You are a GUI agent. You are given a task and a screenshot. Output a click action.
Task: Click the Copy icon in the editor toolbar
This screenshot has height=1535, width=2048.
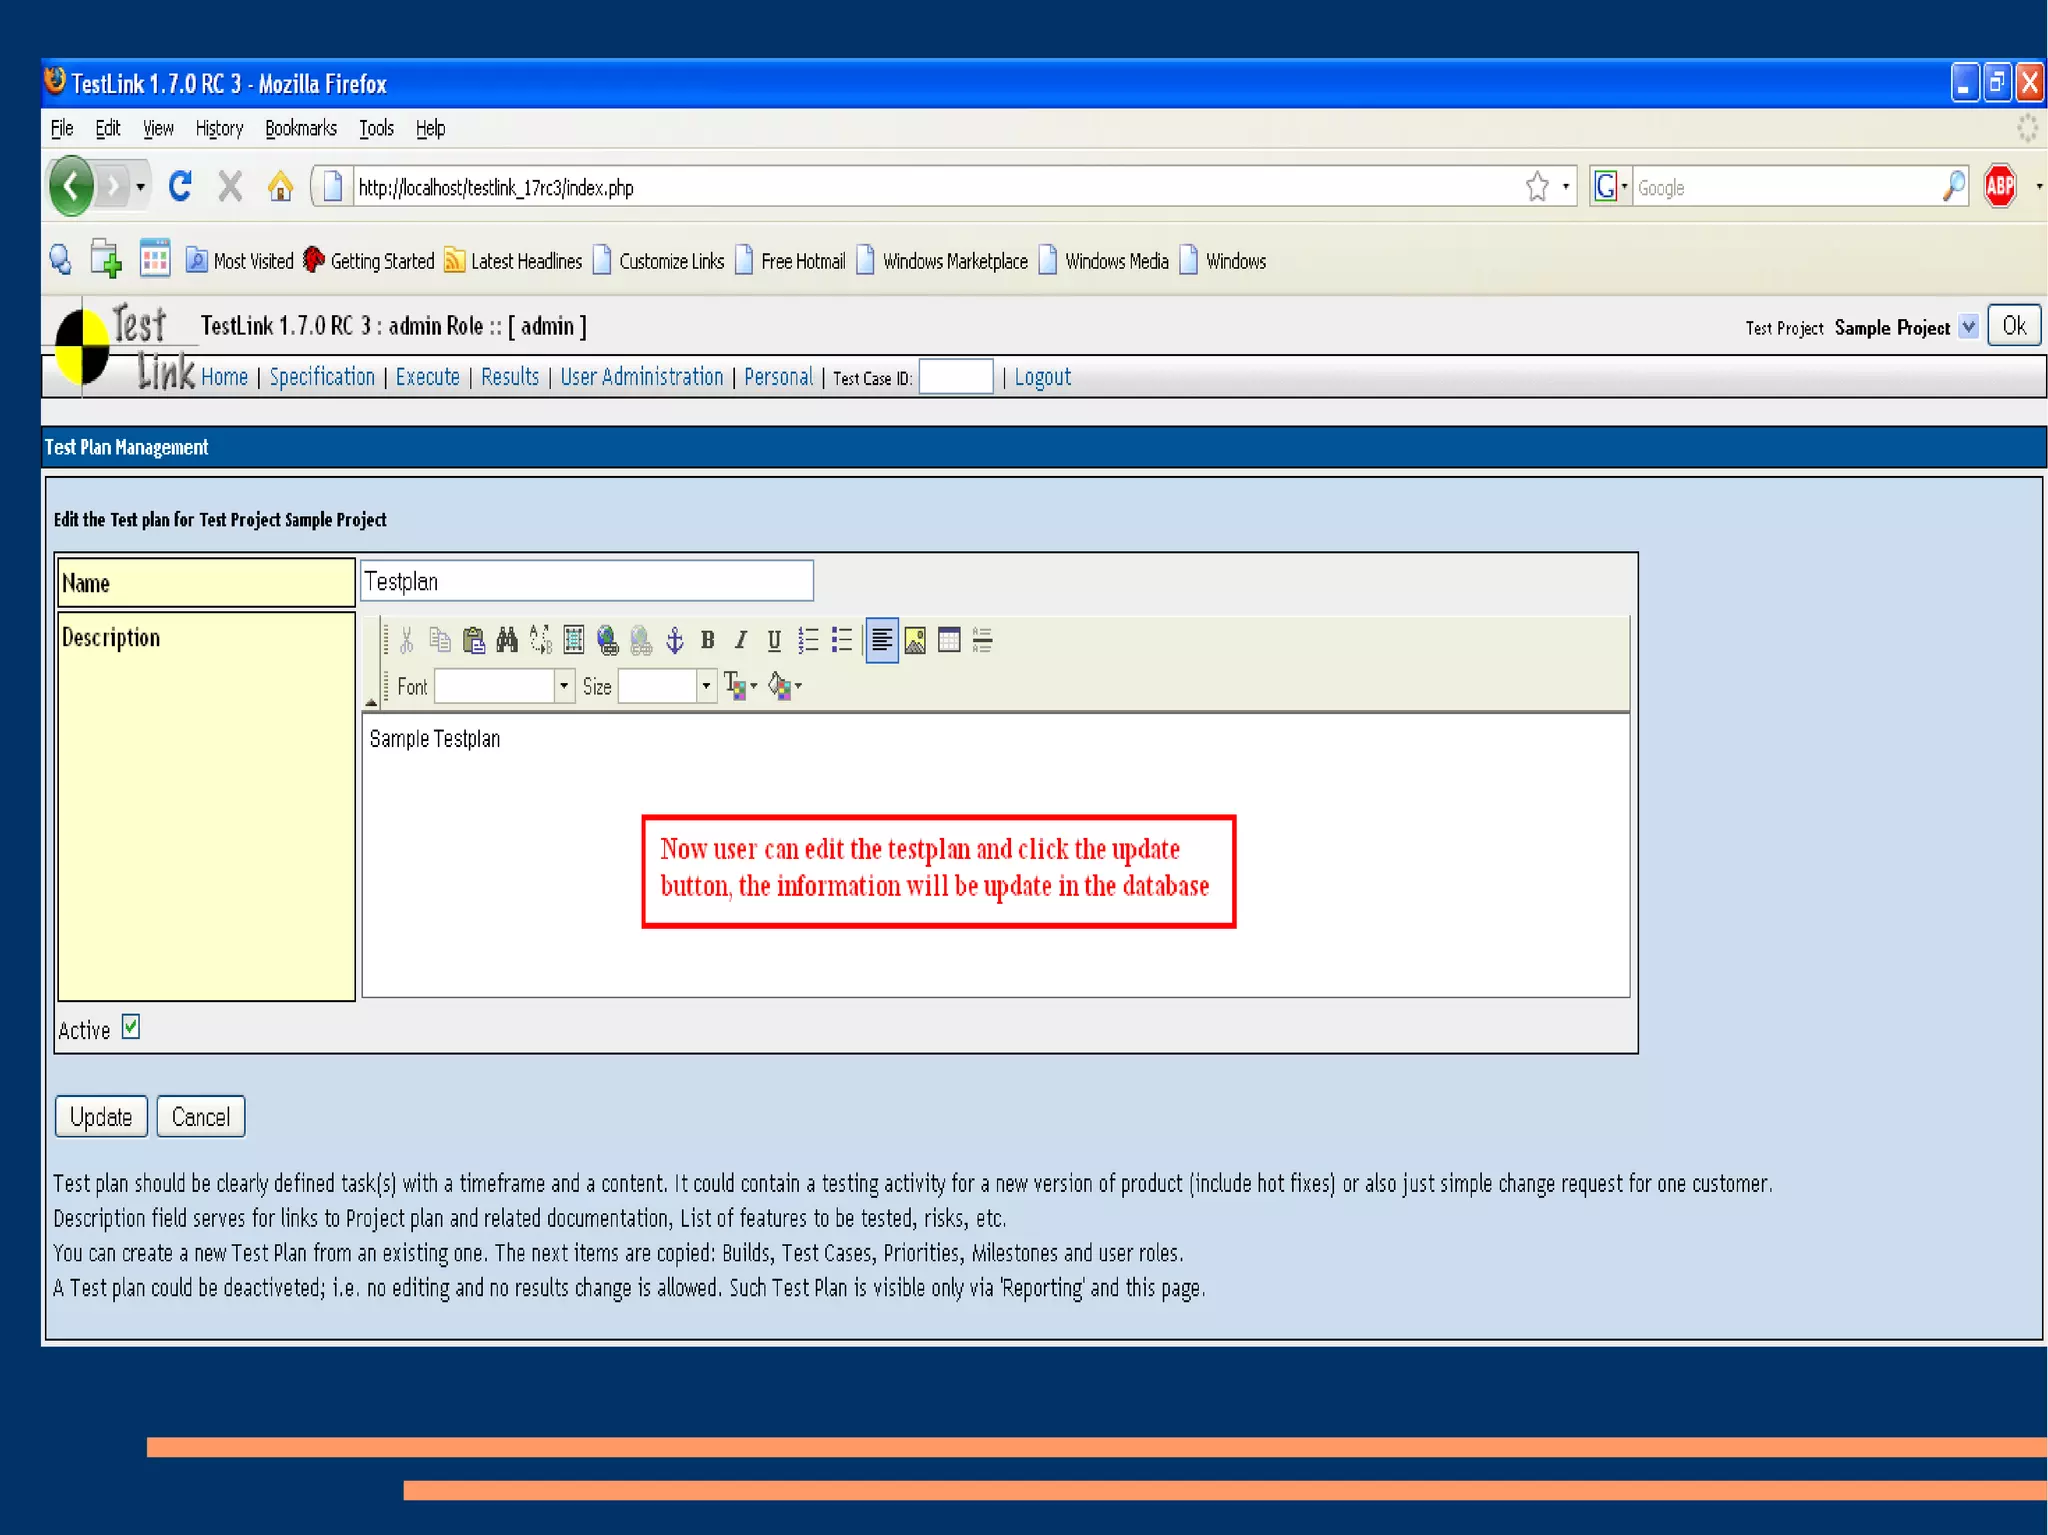point(440,640)
